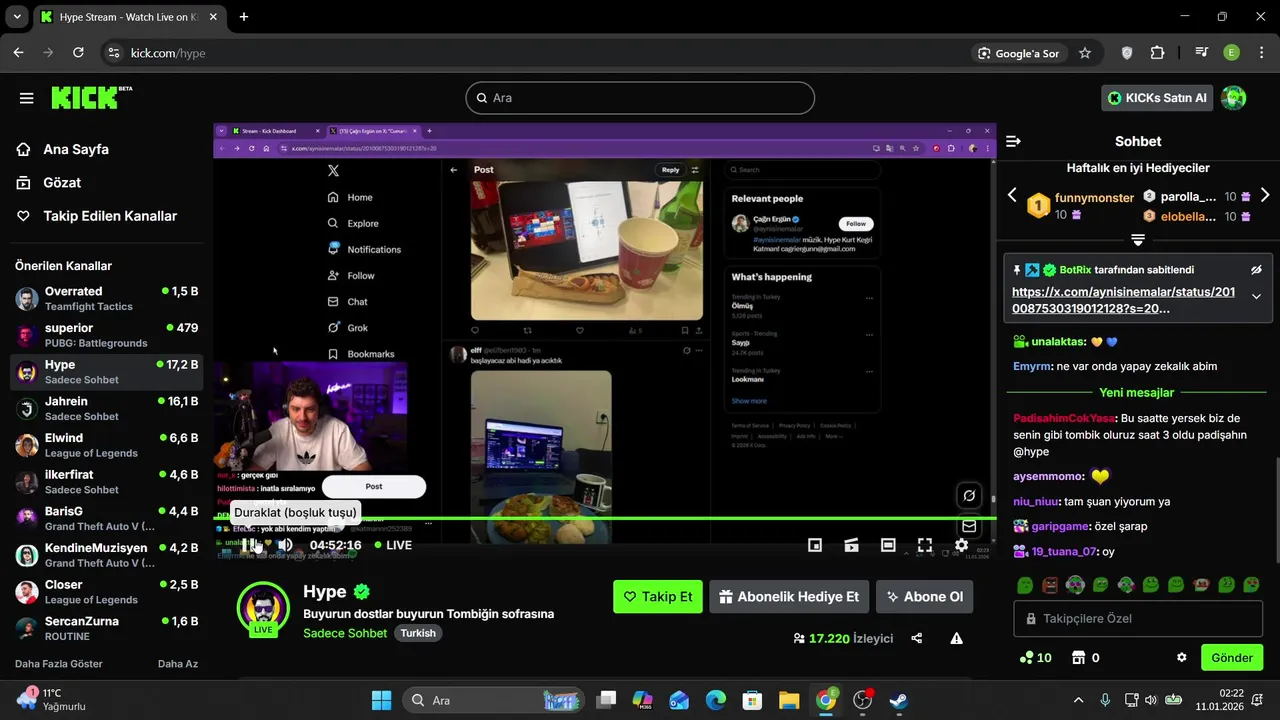Click the Takip Et follow button
This screenshot has width=1280, height=720.
tap(658, 597)
